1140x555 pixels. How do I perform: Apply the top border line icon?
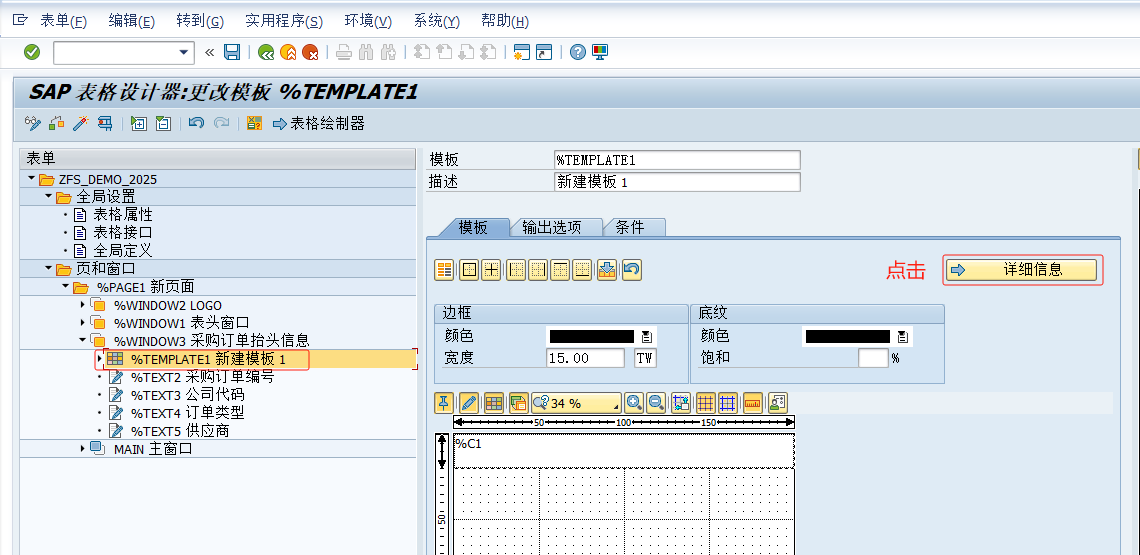(561, 270)
